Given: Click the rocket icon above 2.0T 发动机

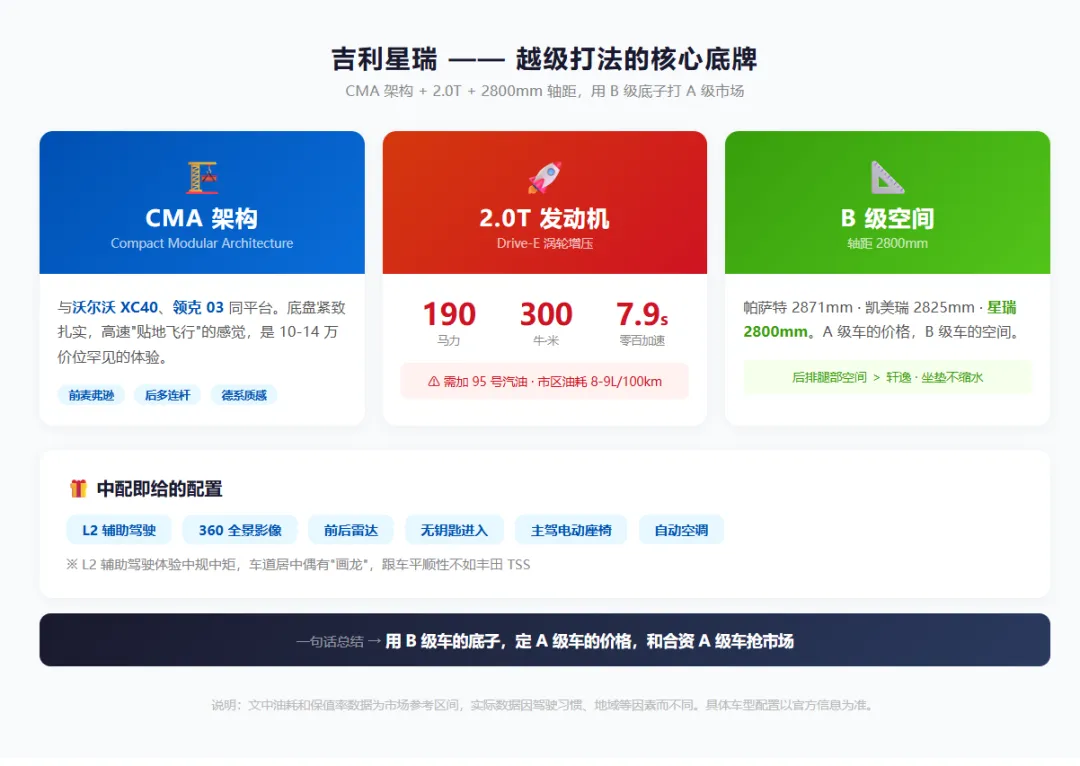Looking at the screenshot, I should [x=545, y=178].
